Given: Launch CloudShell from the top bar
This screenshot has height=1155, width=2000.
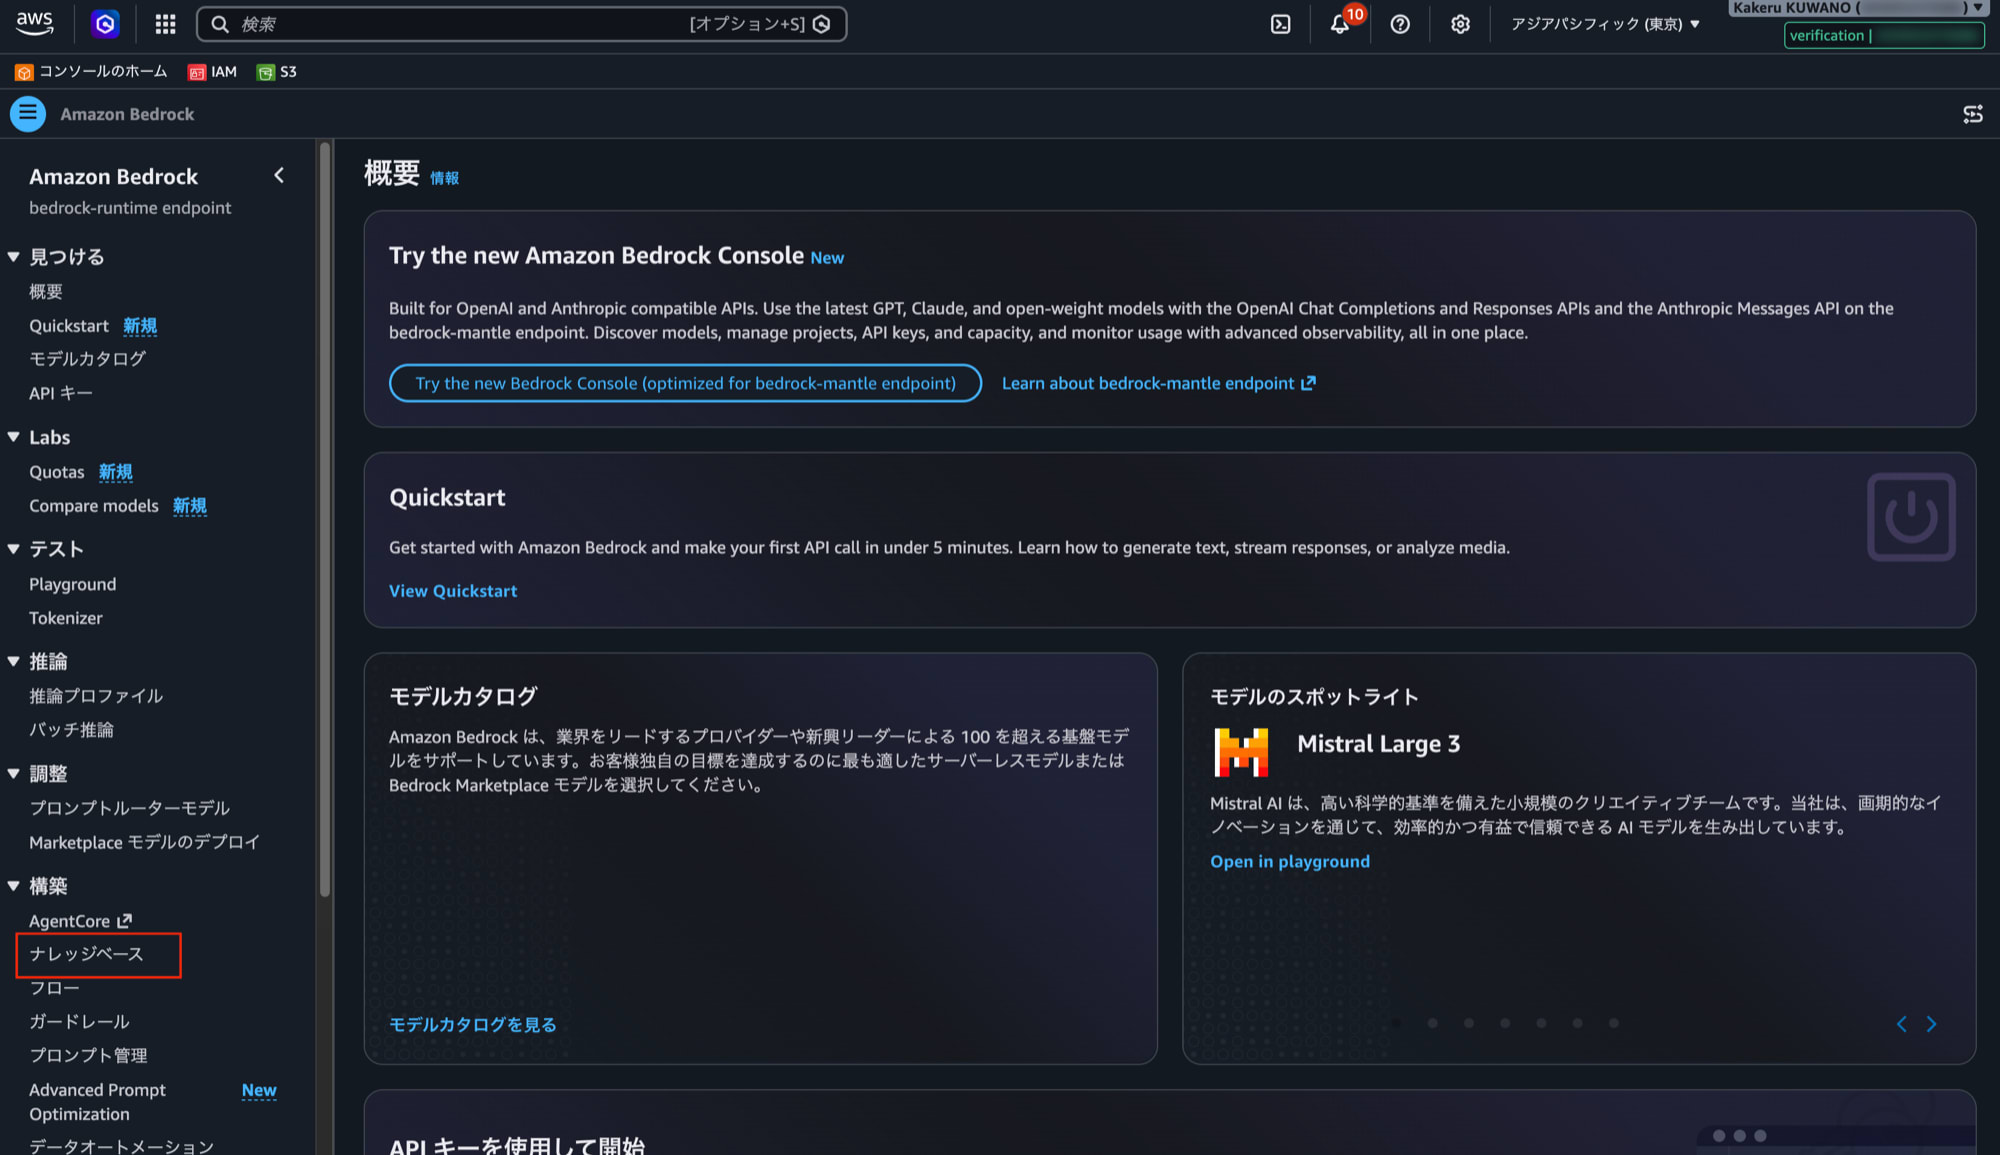Looking at the screenshot, I should point(1280,24).
